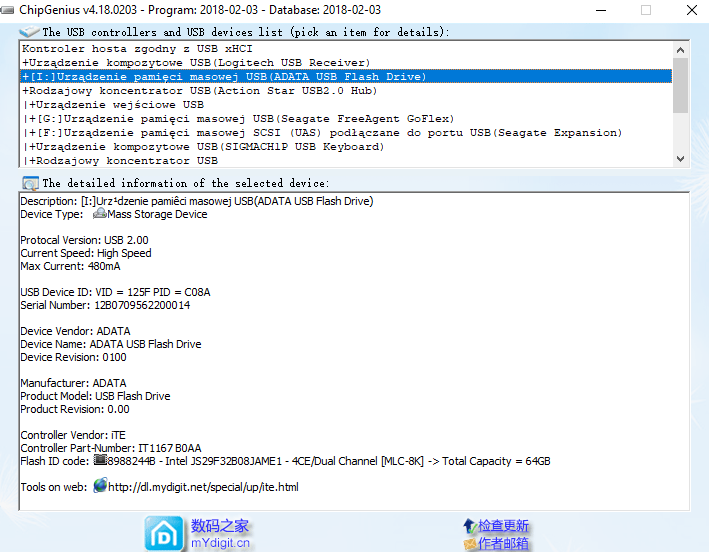The image size is (709, 552).
Task: Select Kontroler hosta zgodny z USB xHCI
Action: pyautogui.click(x=346, y=48)
